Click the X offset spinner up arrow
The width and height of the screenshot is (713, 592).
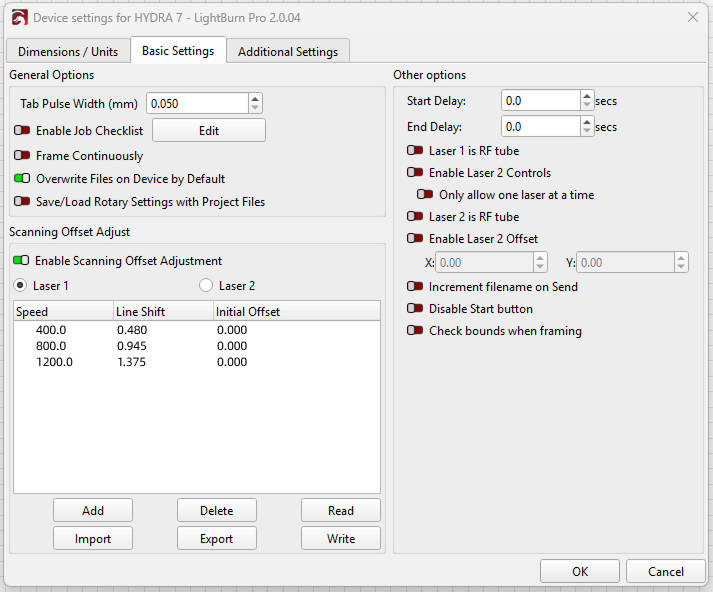pyautogui.click(x=540, y=258)
